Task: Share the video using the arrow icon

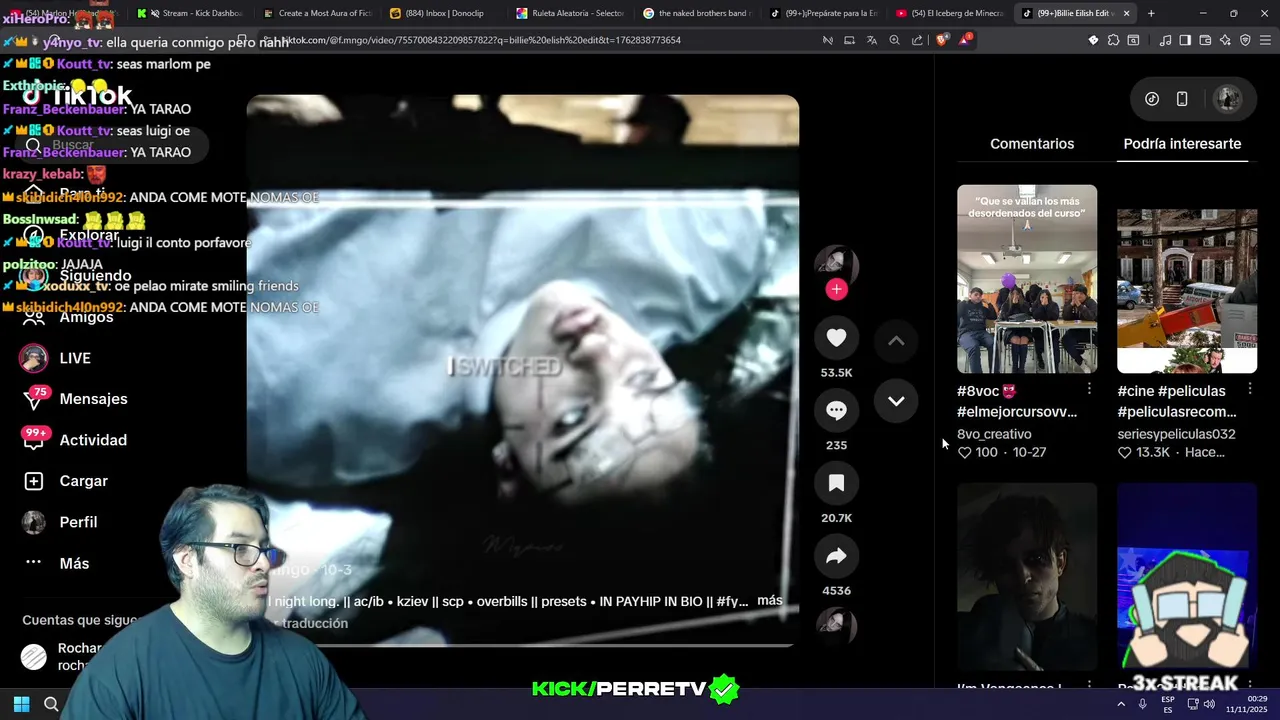Action: point(836,556)
